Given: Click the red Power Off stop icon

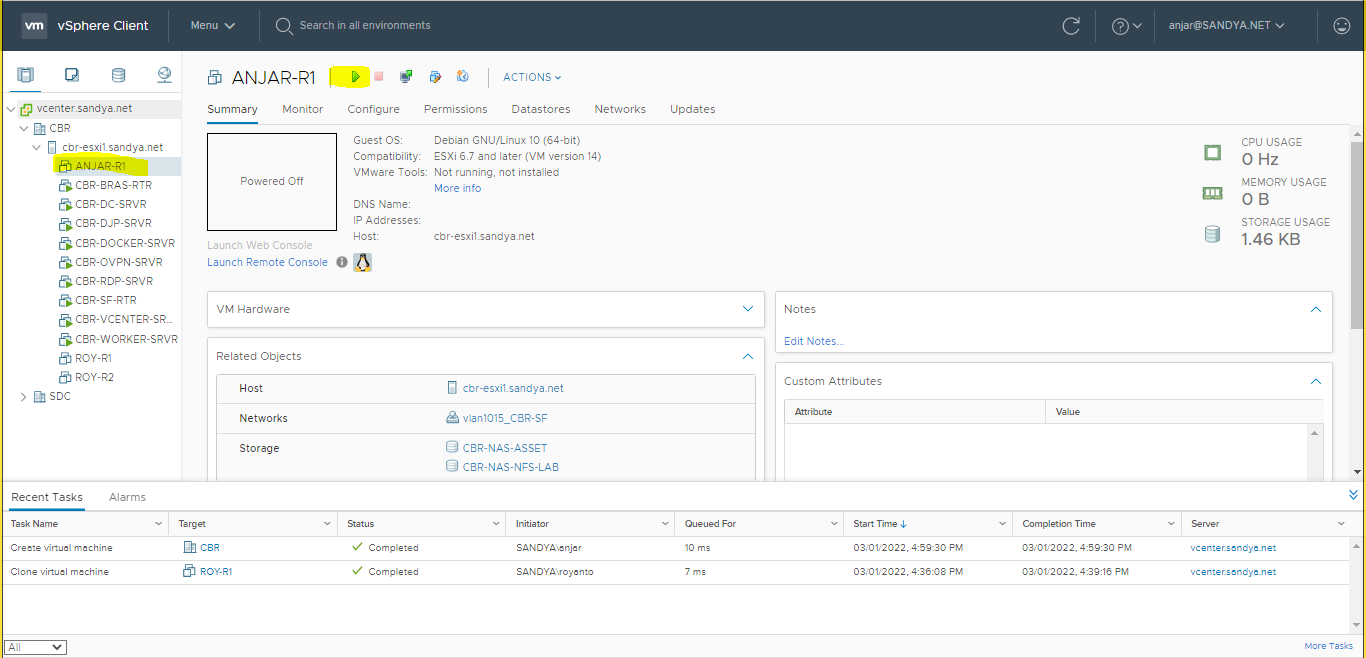Looking at the screenshot, I should click(x=379, y=77).
